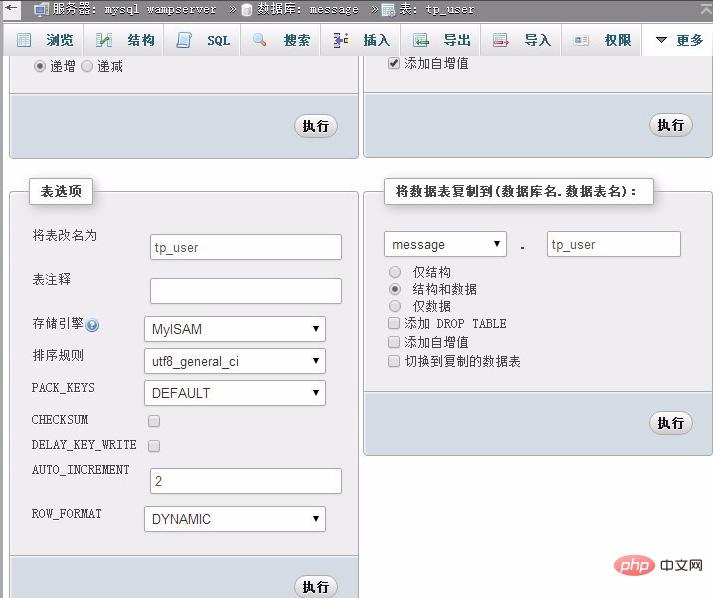Open the 存储引擎 MyISAM dropdown
This screenshot has width=713, height=598.
(x=235, y=329)
